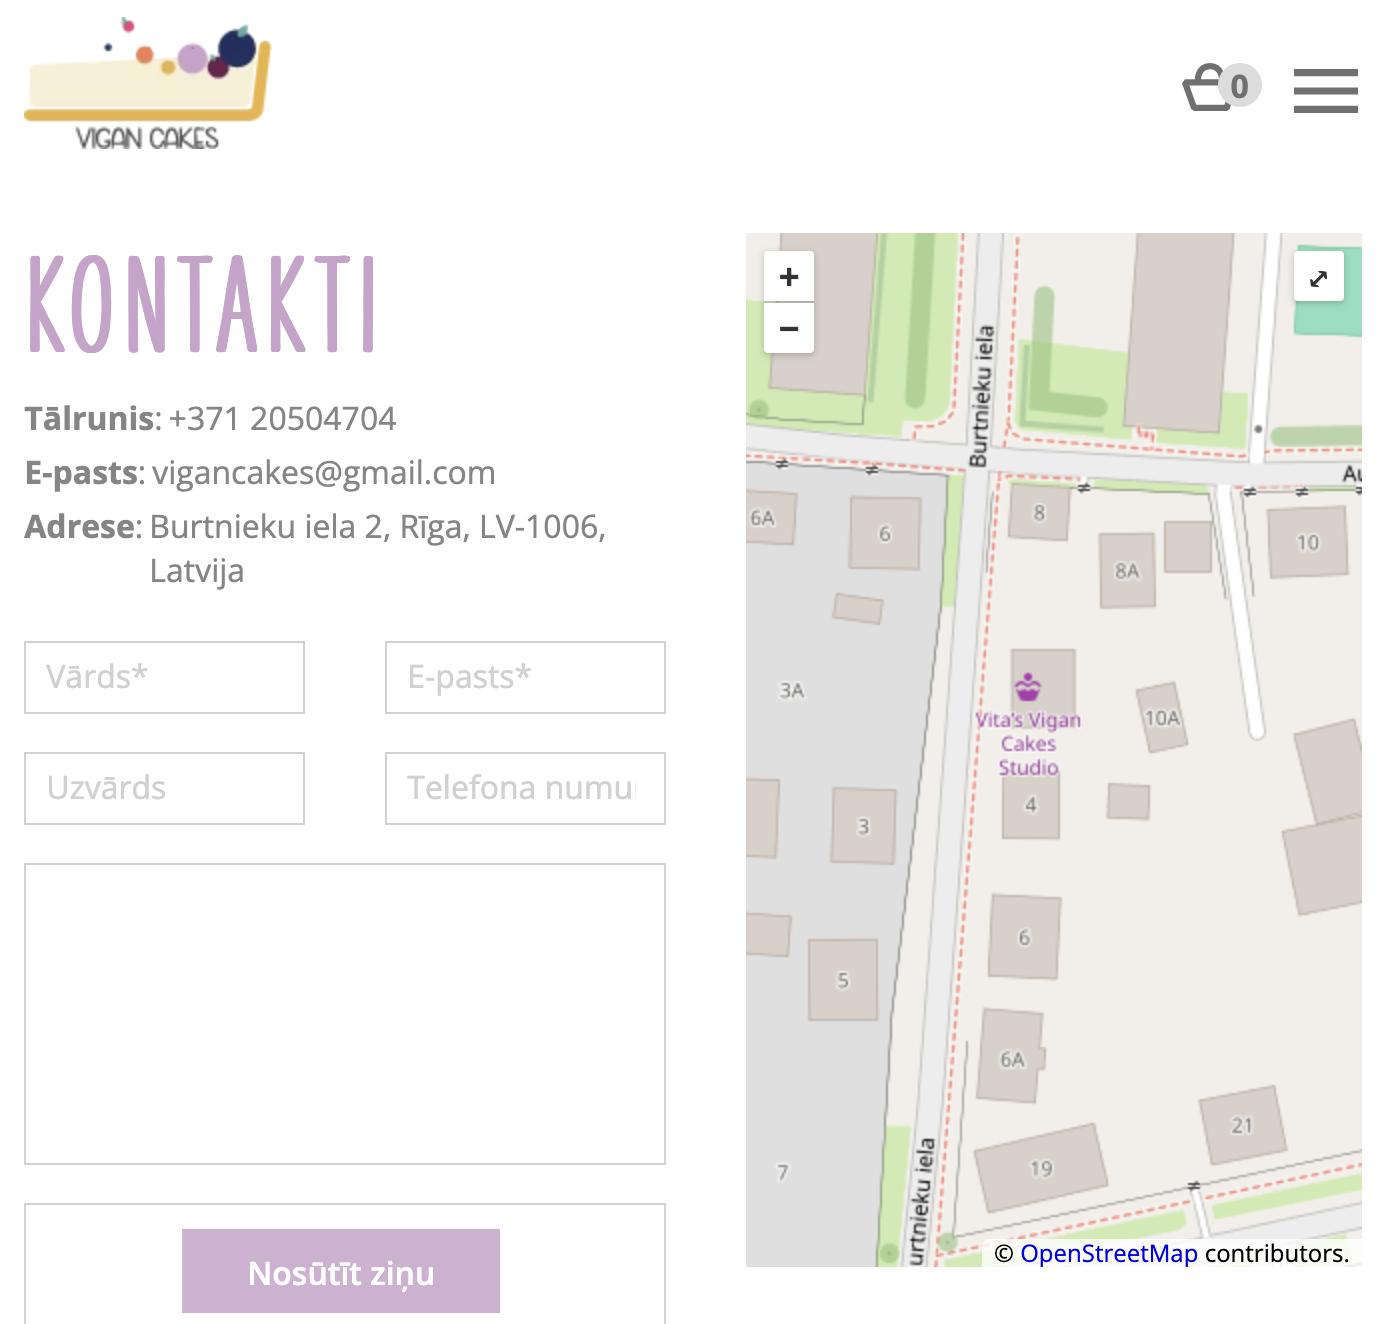
Task: Expand map to fullscreen view
Action: point(1318,279)
